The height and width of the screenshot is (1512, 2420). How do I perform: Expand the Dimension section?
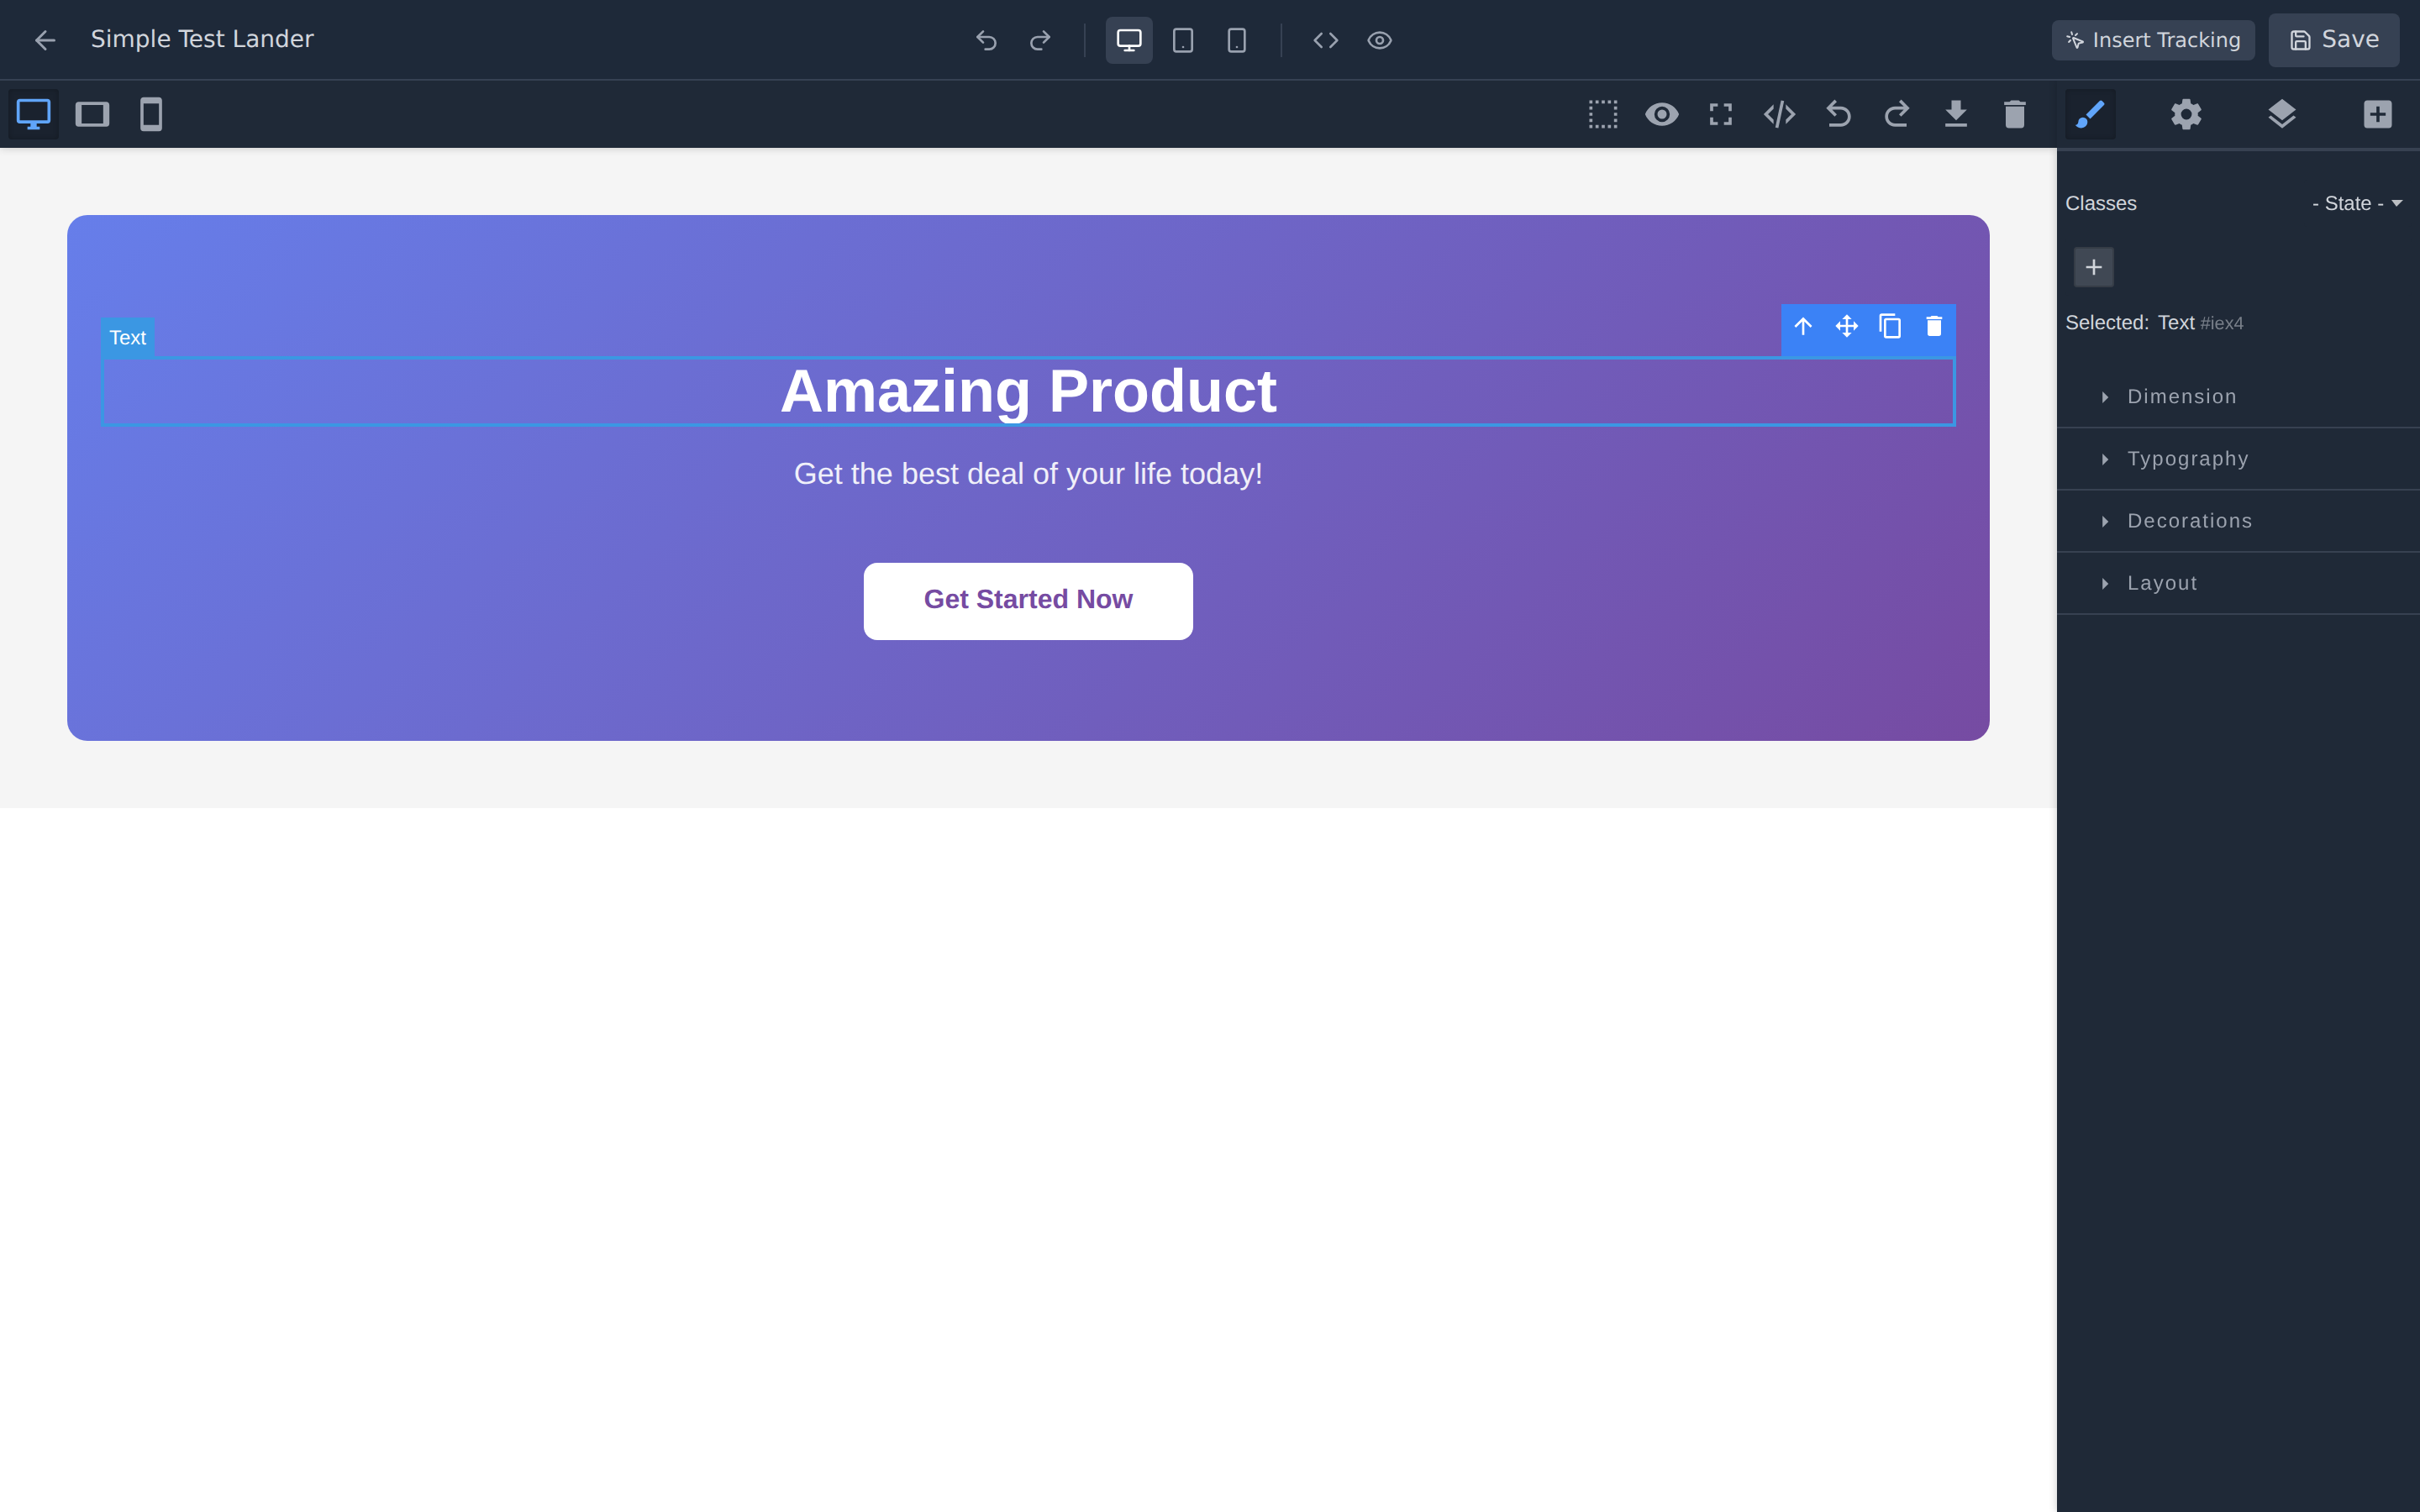coord(2180,396)
